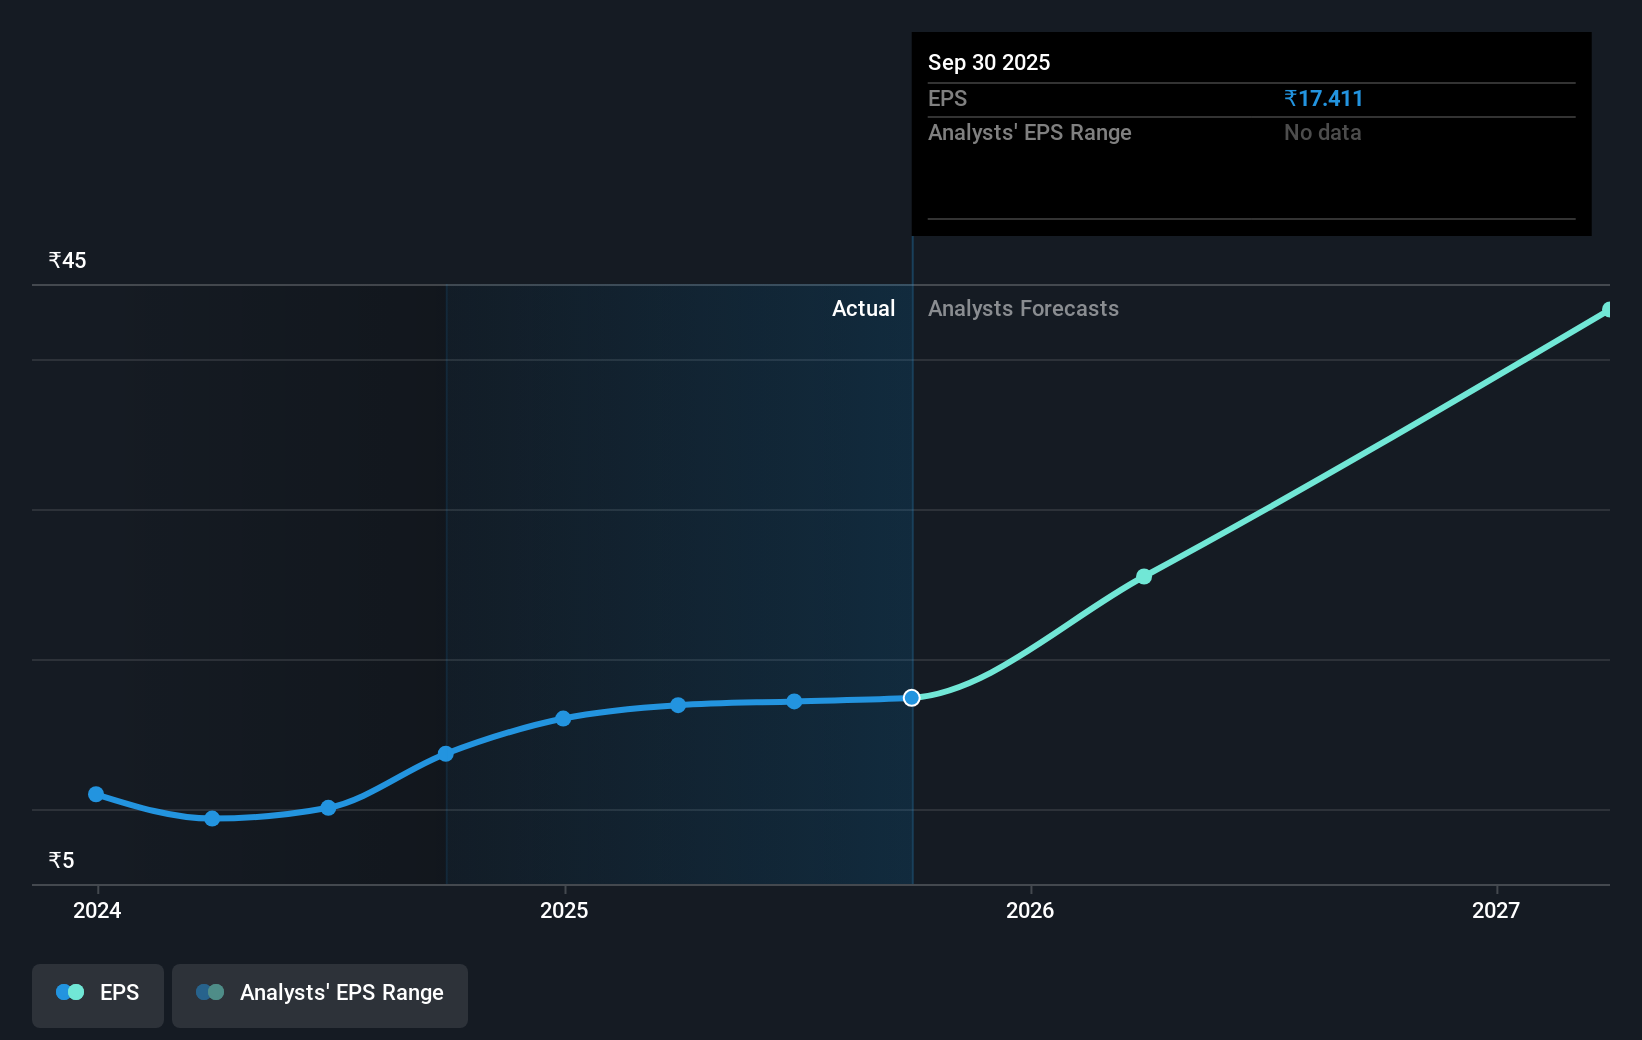Select the Analysts Forecasts section

1023,308
